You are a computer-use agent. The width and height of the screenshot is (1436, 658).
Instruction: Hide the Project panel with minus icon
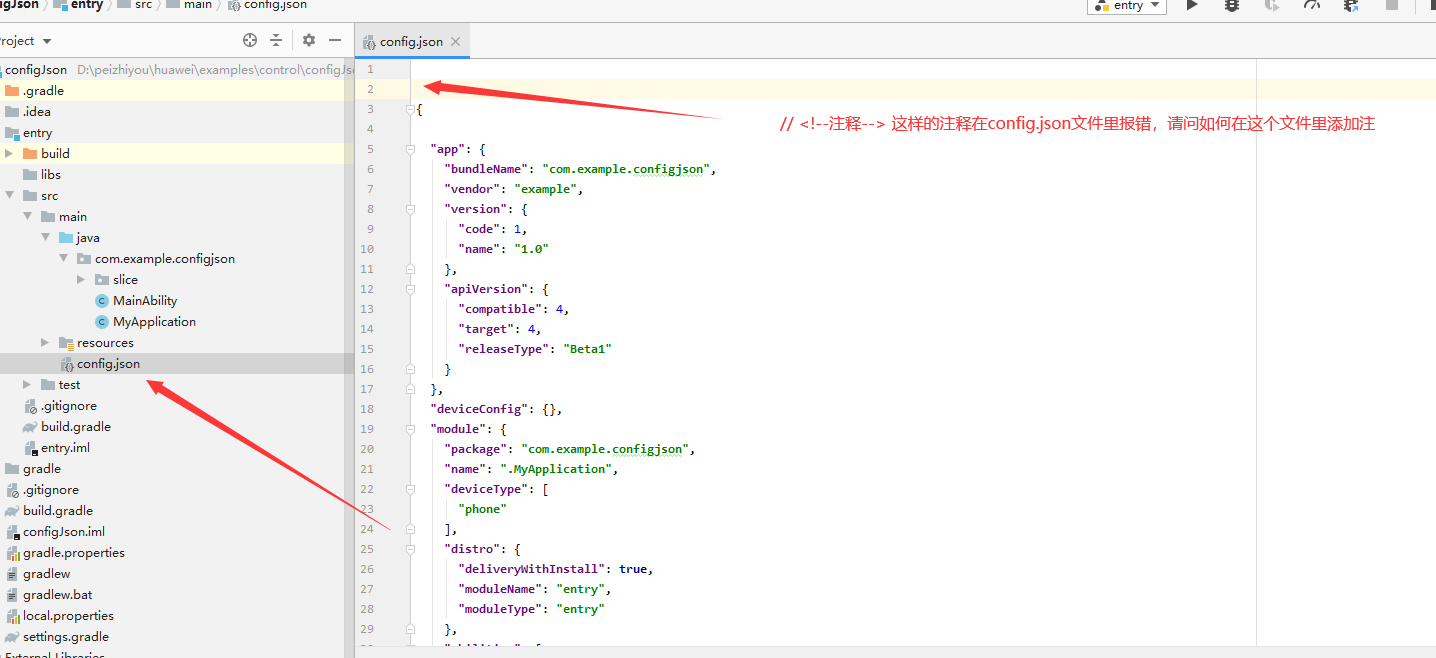tap(336, 40)
